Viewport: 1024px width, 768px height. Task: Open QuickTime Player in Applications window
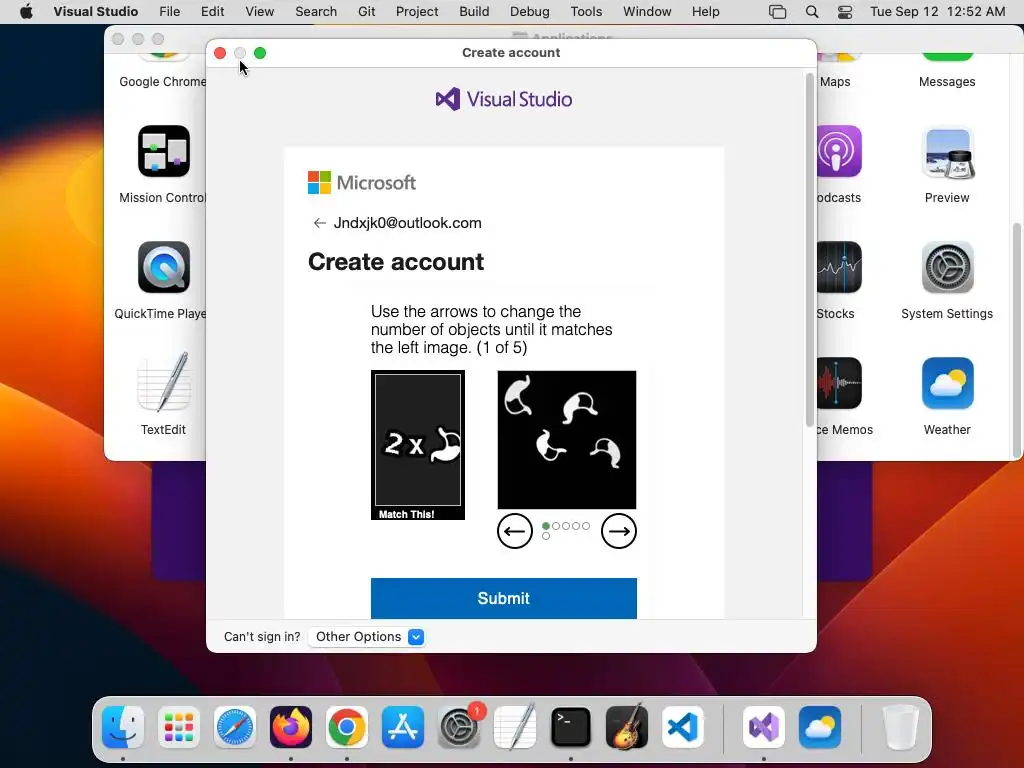164,267
